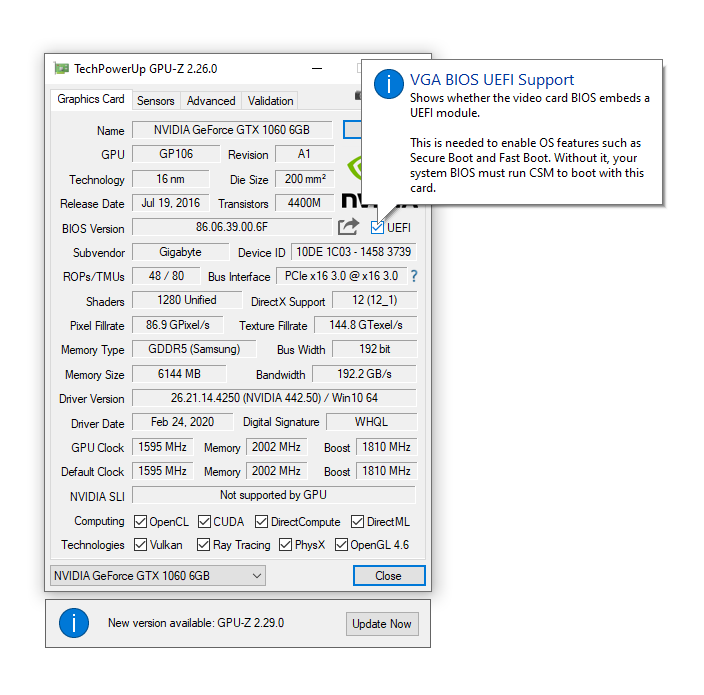Click the Release Date field Jul 19, 2016
The height and width of the screenshot is (695, 704).
[x=171, y=203]
